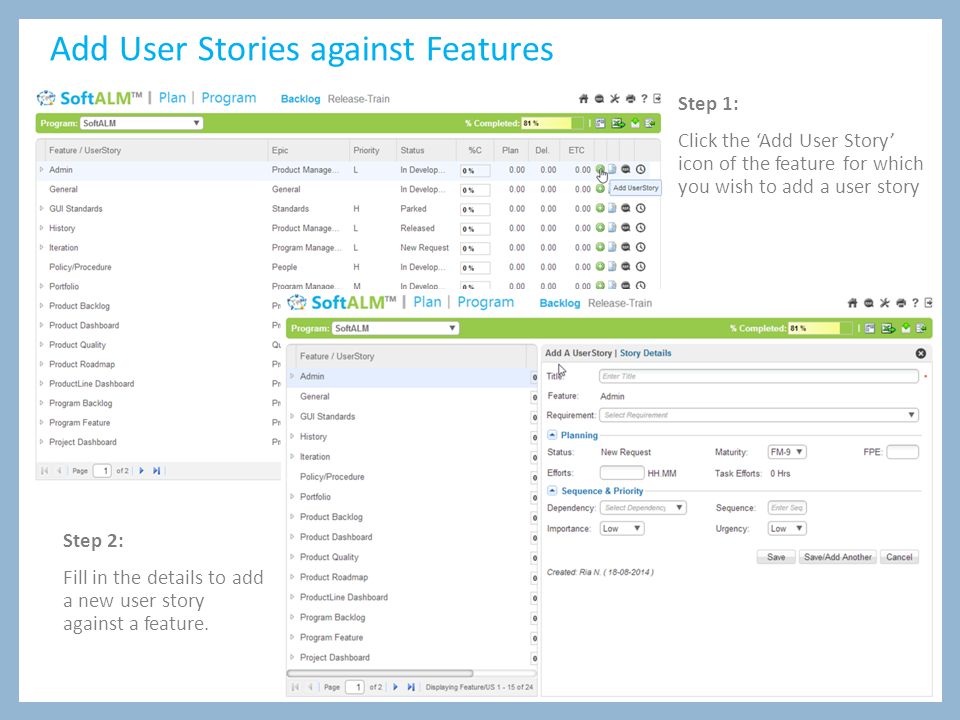Image resolution: width=960 pixels, height=720 pixels.
Task: Switch to Release-Train tab in the lower window
Action: pos(620,303)
